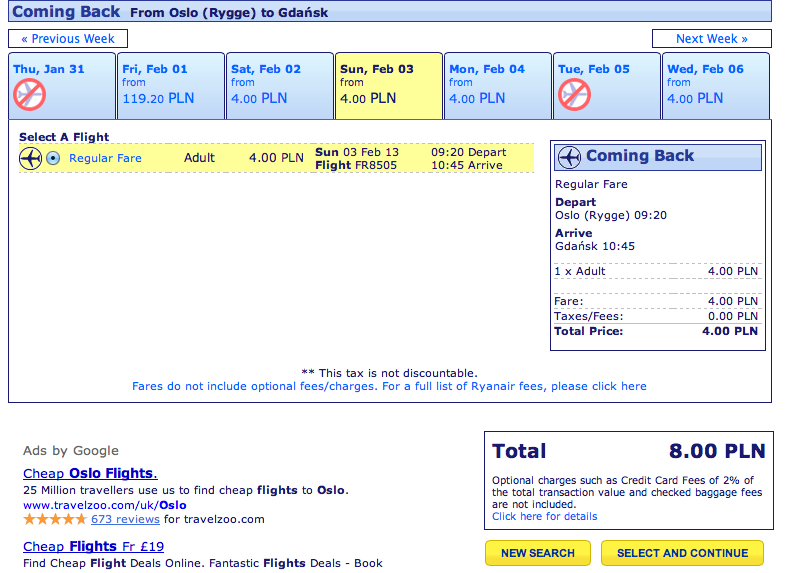Click the Oslo (Rygge) 09:20 departure text
Screen dimensions: 785x573
coord(611,216)
